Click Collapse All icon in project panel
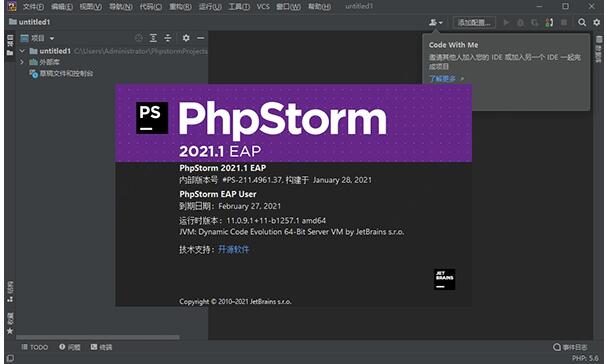Viewport: 606px width, 364px height. coord(168,38)
